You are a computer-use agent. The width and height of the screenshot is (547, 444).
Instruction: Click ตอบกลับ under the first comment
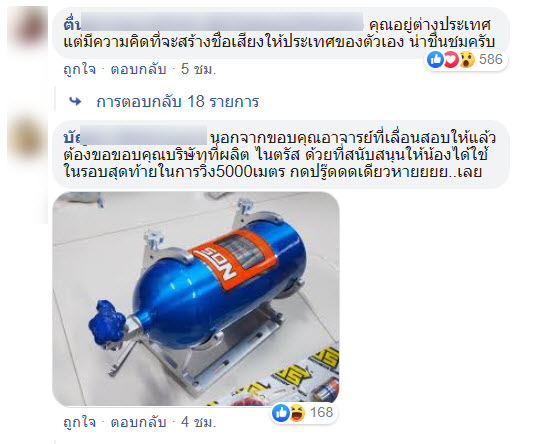point(138,69)
